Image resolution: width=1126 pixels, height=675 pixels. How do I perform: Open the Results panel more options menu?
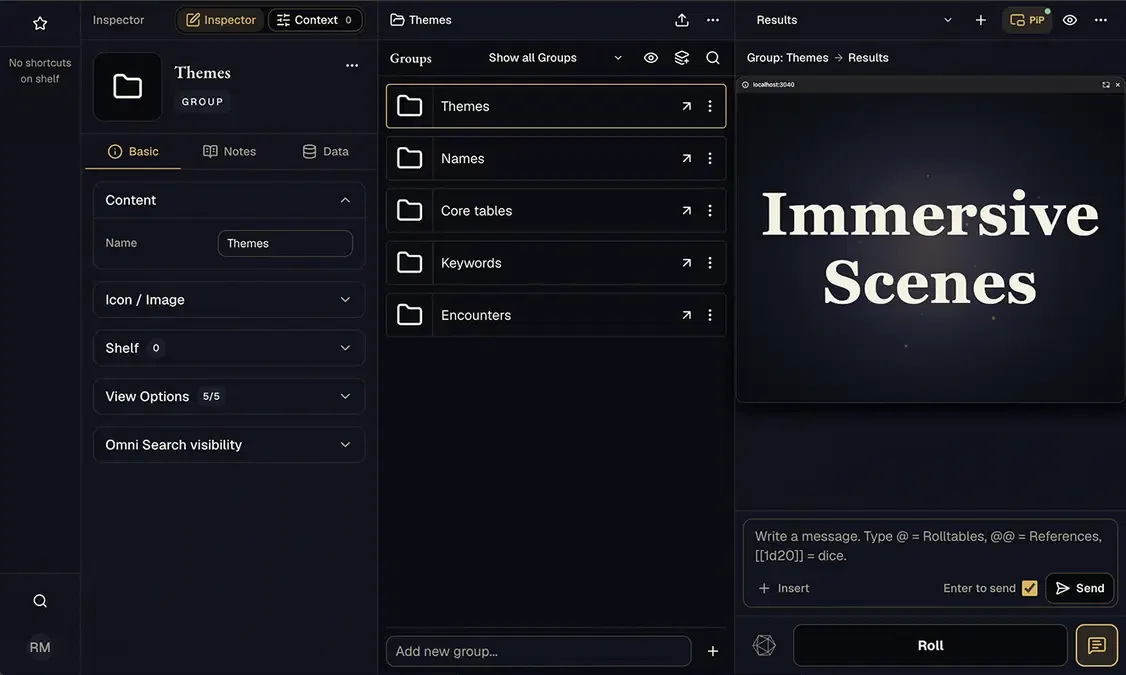(1100, 20)
